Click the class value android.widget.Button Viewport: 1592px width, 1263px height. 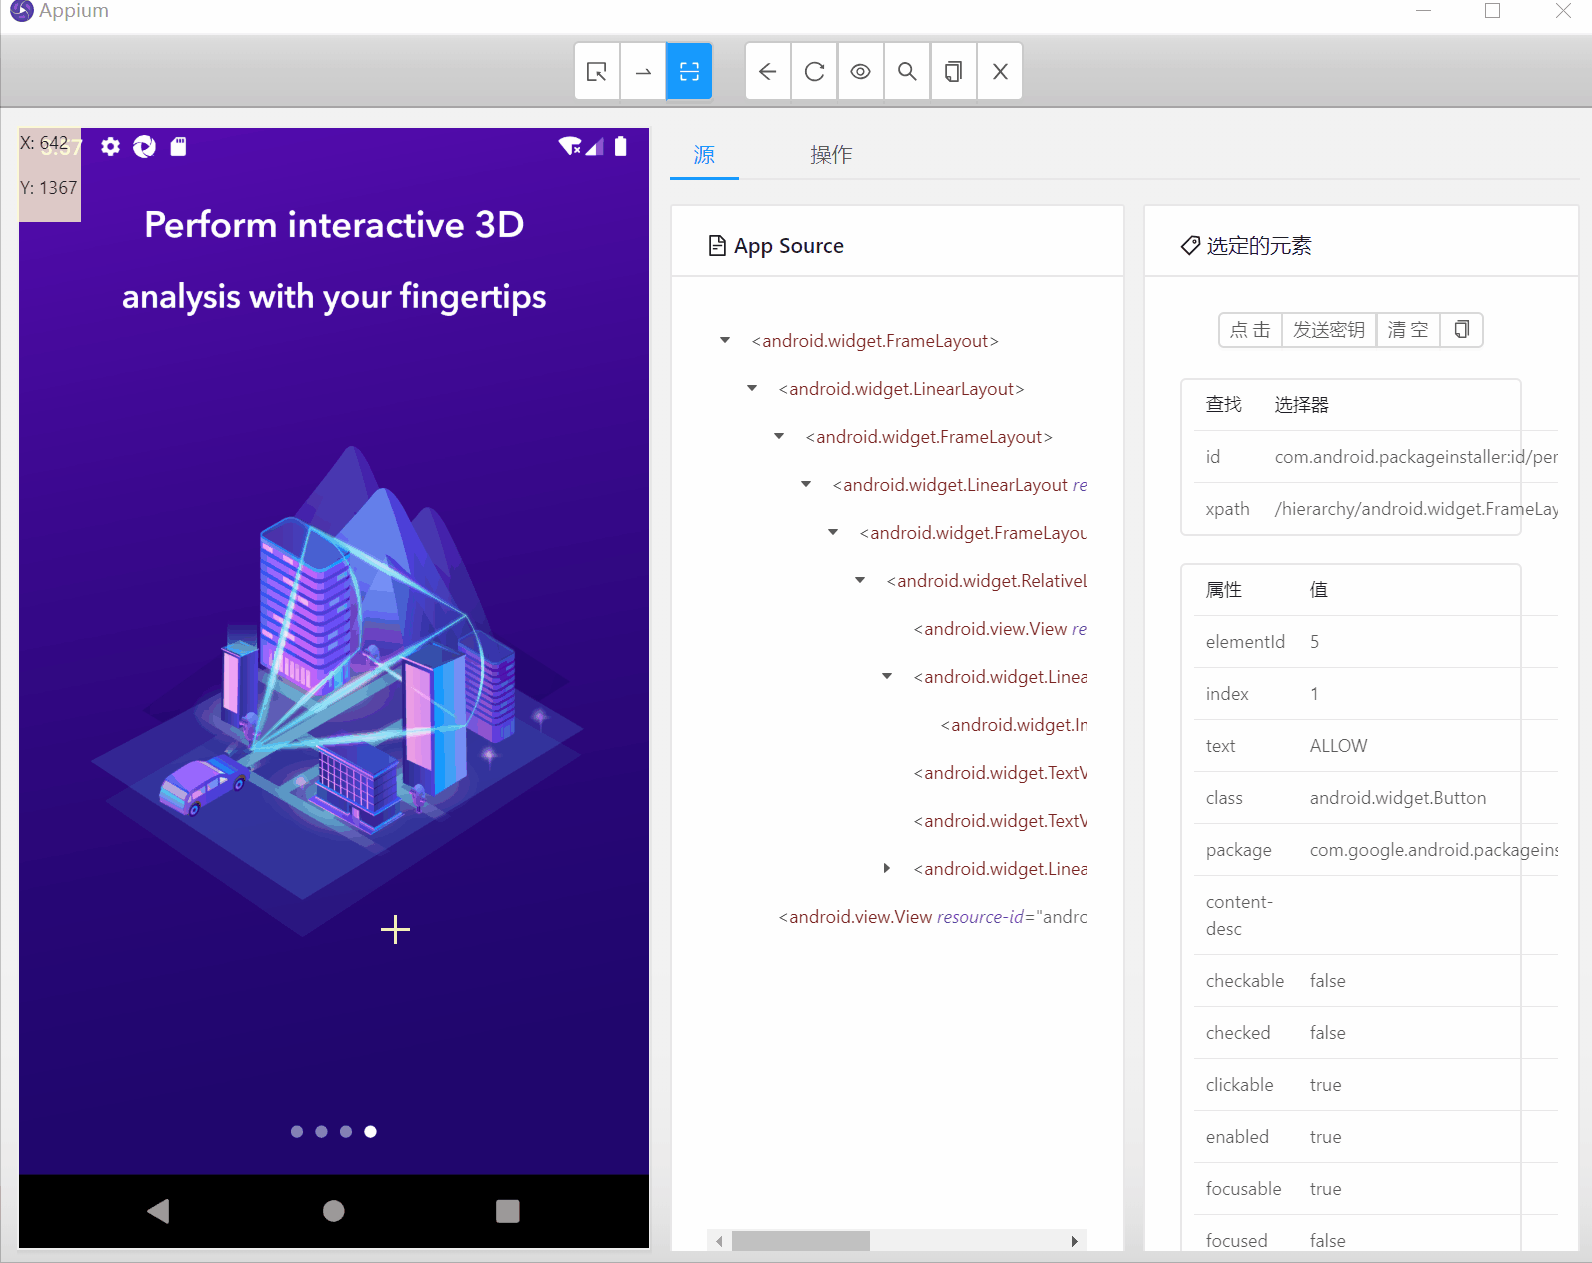pos(1398,798)
